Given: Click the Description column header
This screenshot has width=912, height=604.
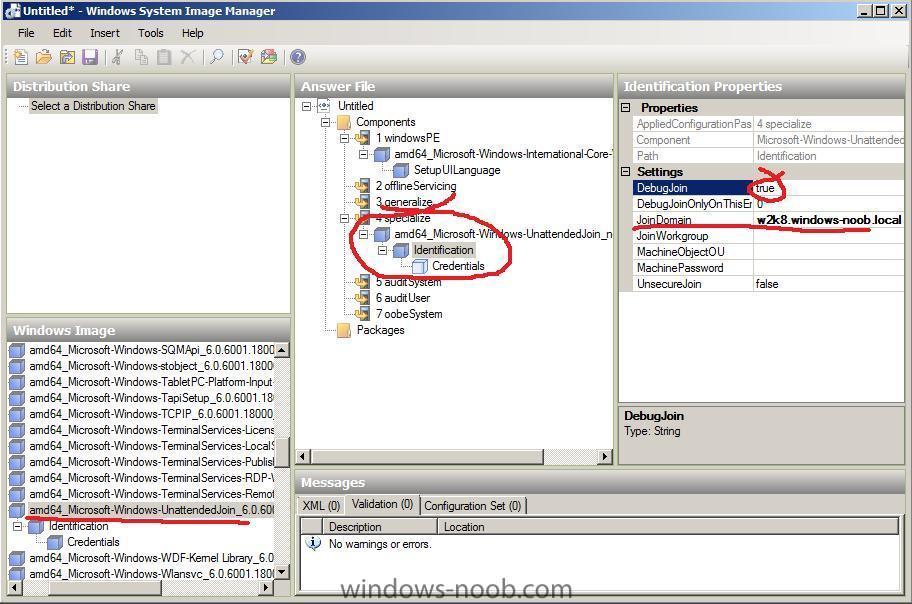Looking at the screenshot, I should coord(379,527).
